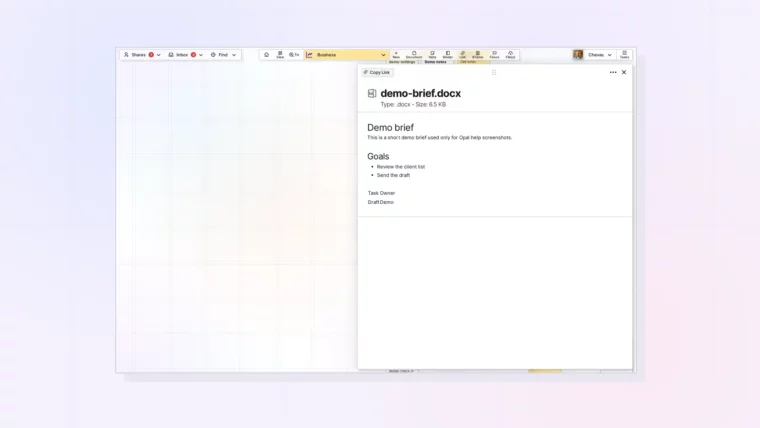Image resolution: width=760 pixels, height=428 pixels.
Task: Click the 1x zoom level icon
Action: tap(294, 55)
